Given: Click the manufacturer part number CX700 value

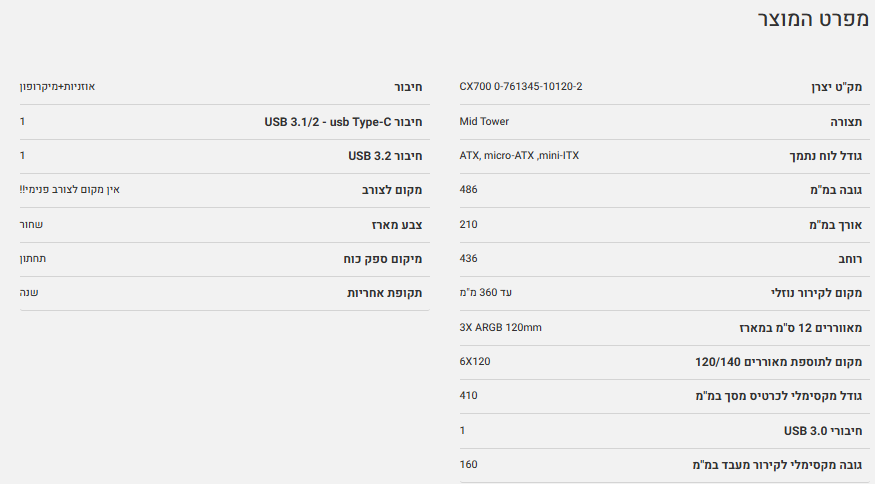Looking at the screenshot, I should coord(520,87).
